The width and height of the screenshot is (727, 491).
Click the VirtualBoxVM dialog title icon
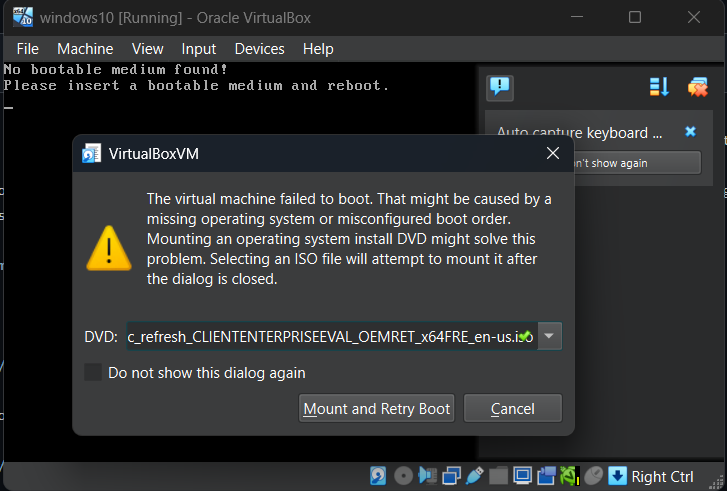[x=91, y=153]
